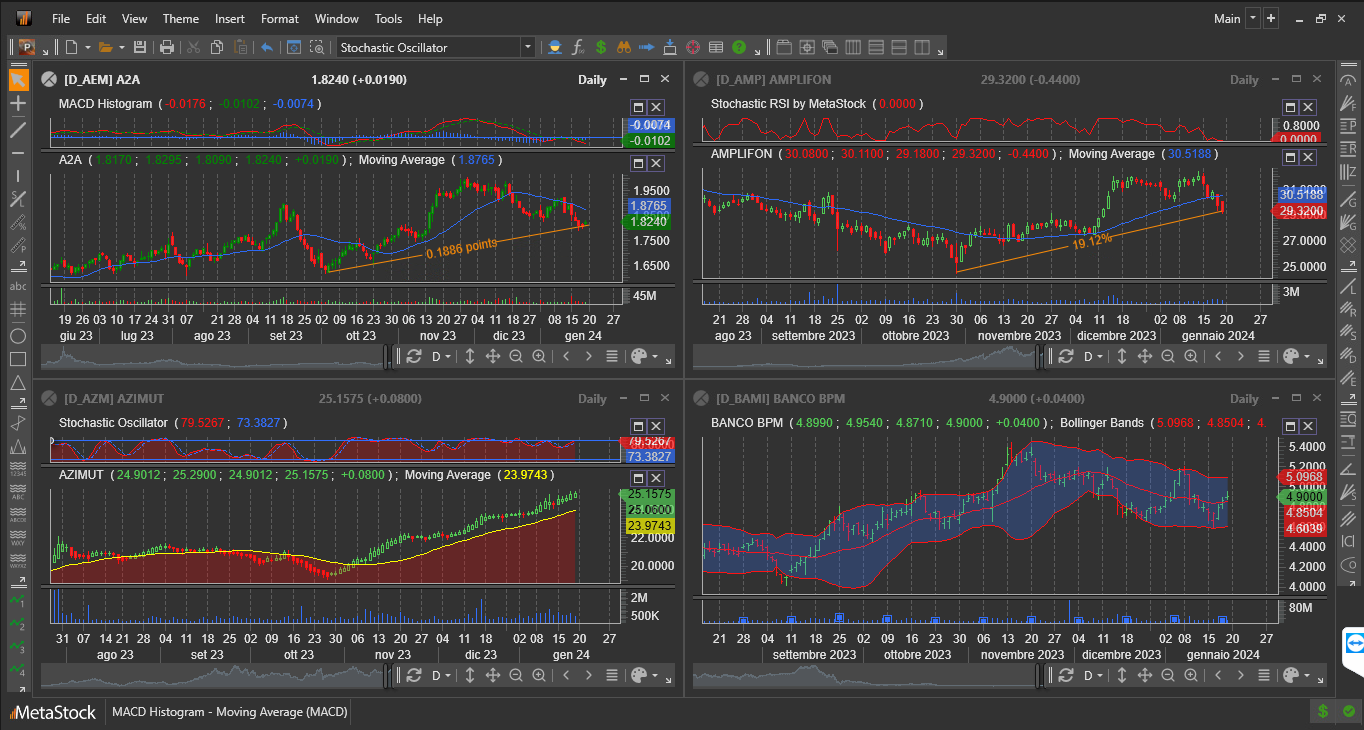Open the Tools menu
This screenshot has width=1364, height=730.
[388, 18]
